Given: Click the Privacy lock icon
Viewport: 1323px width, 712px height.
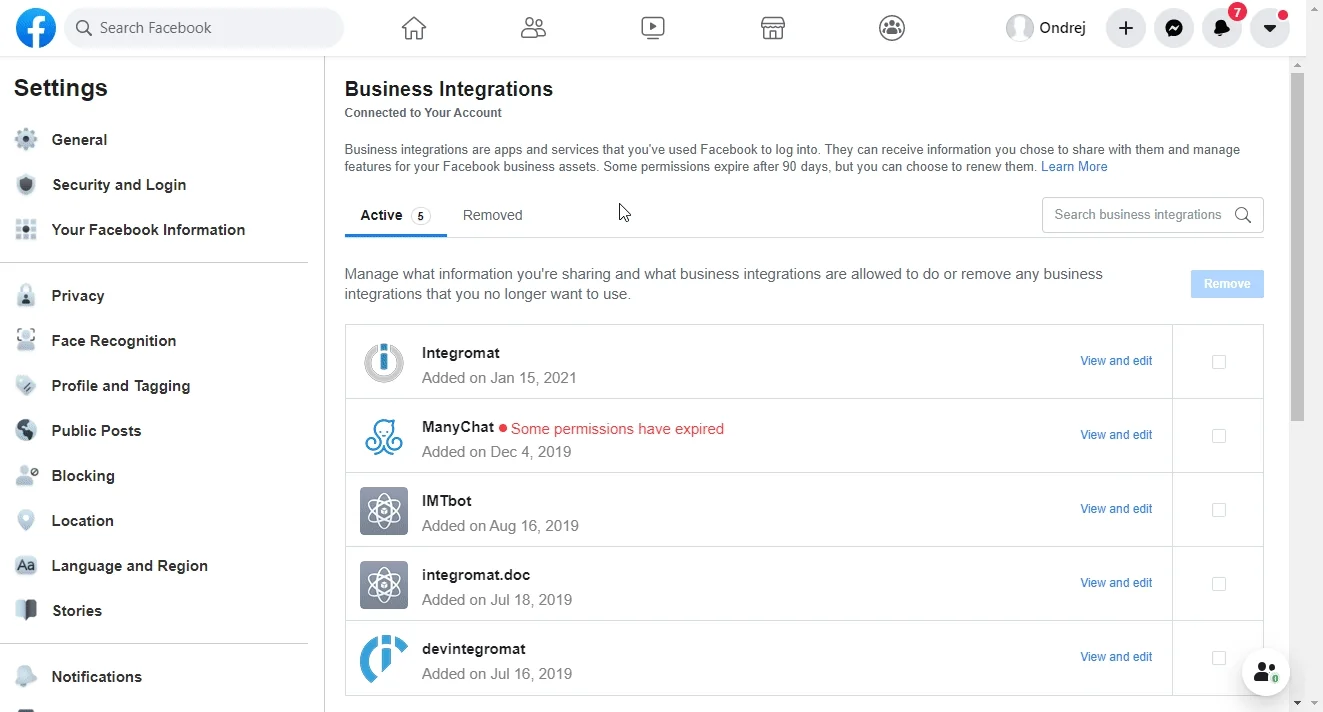Looking at the screenshot, I should pyautogui.click(x=26, y=296).
